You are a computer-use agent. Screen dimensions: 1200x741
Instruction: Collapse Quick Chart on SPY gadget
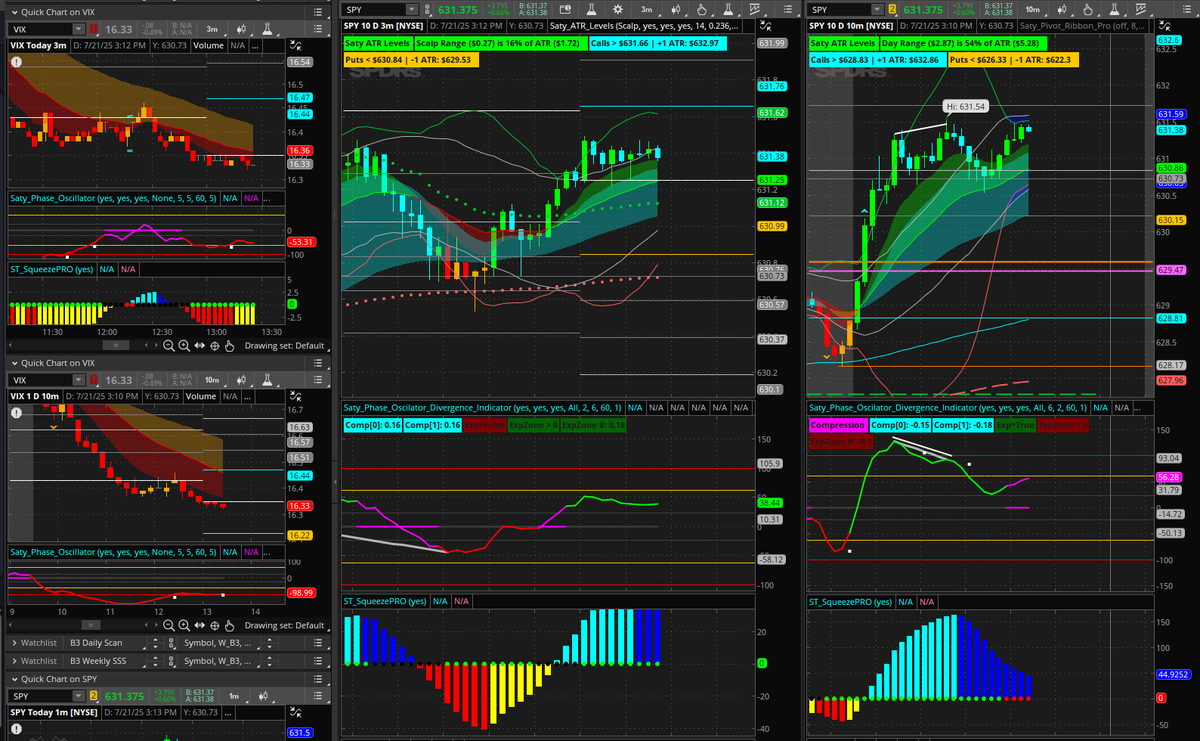coord(15,679)
